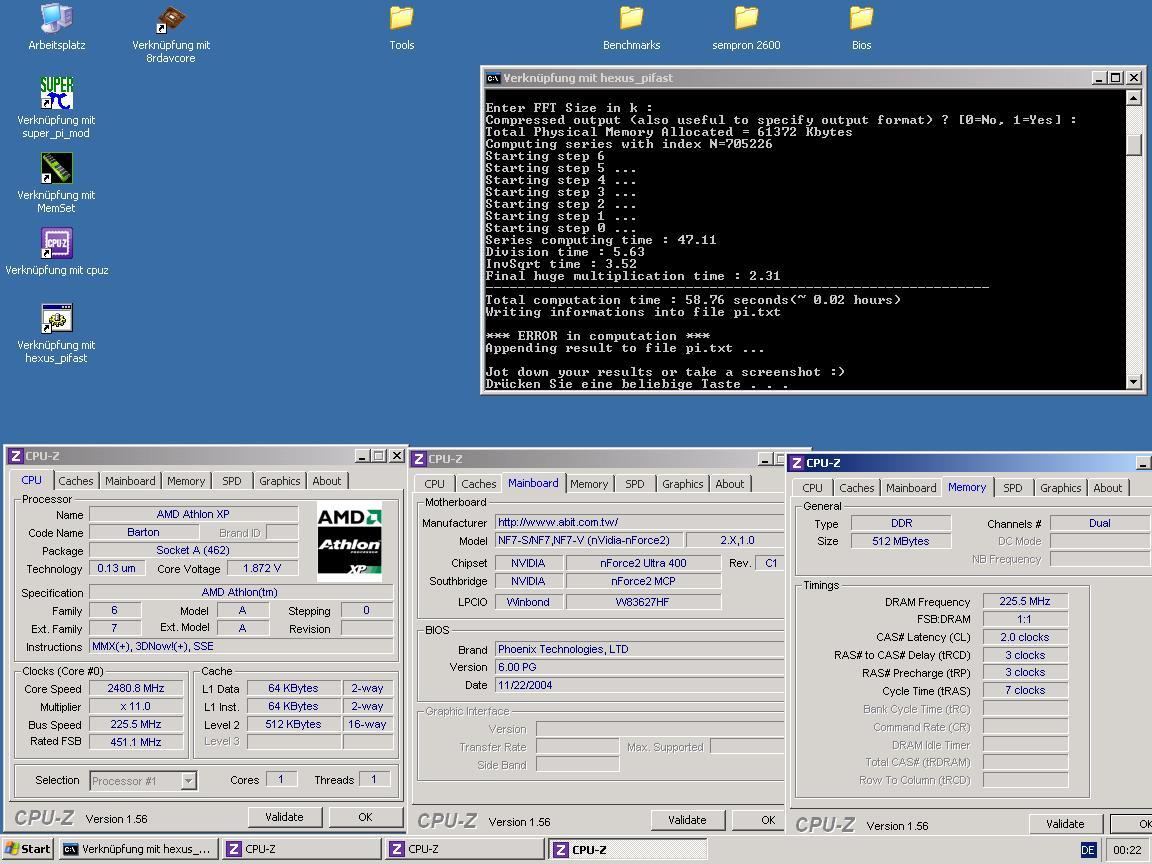Select CPU tab in Mainboard window

[434, 484]
